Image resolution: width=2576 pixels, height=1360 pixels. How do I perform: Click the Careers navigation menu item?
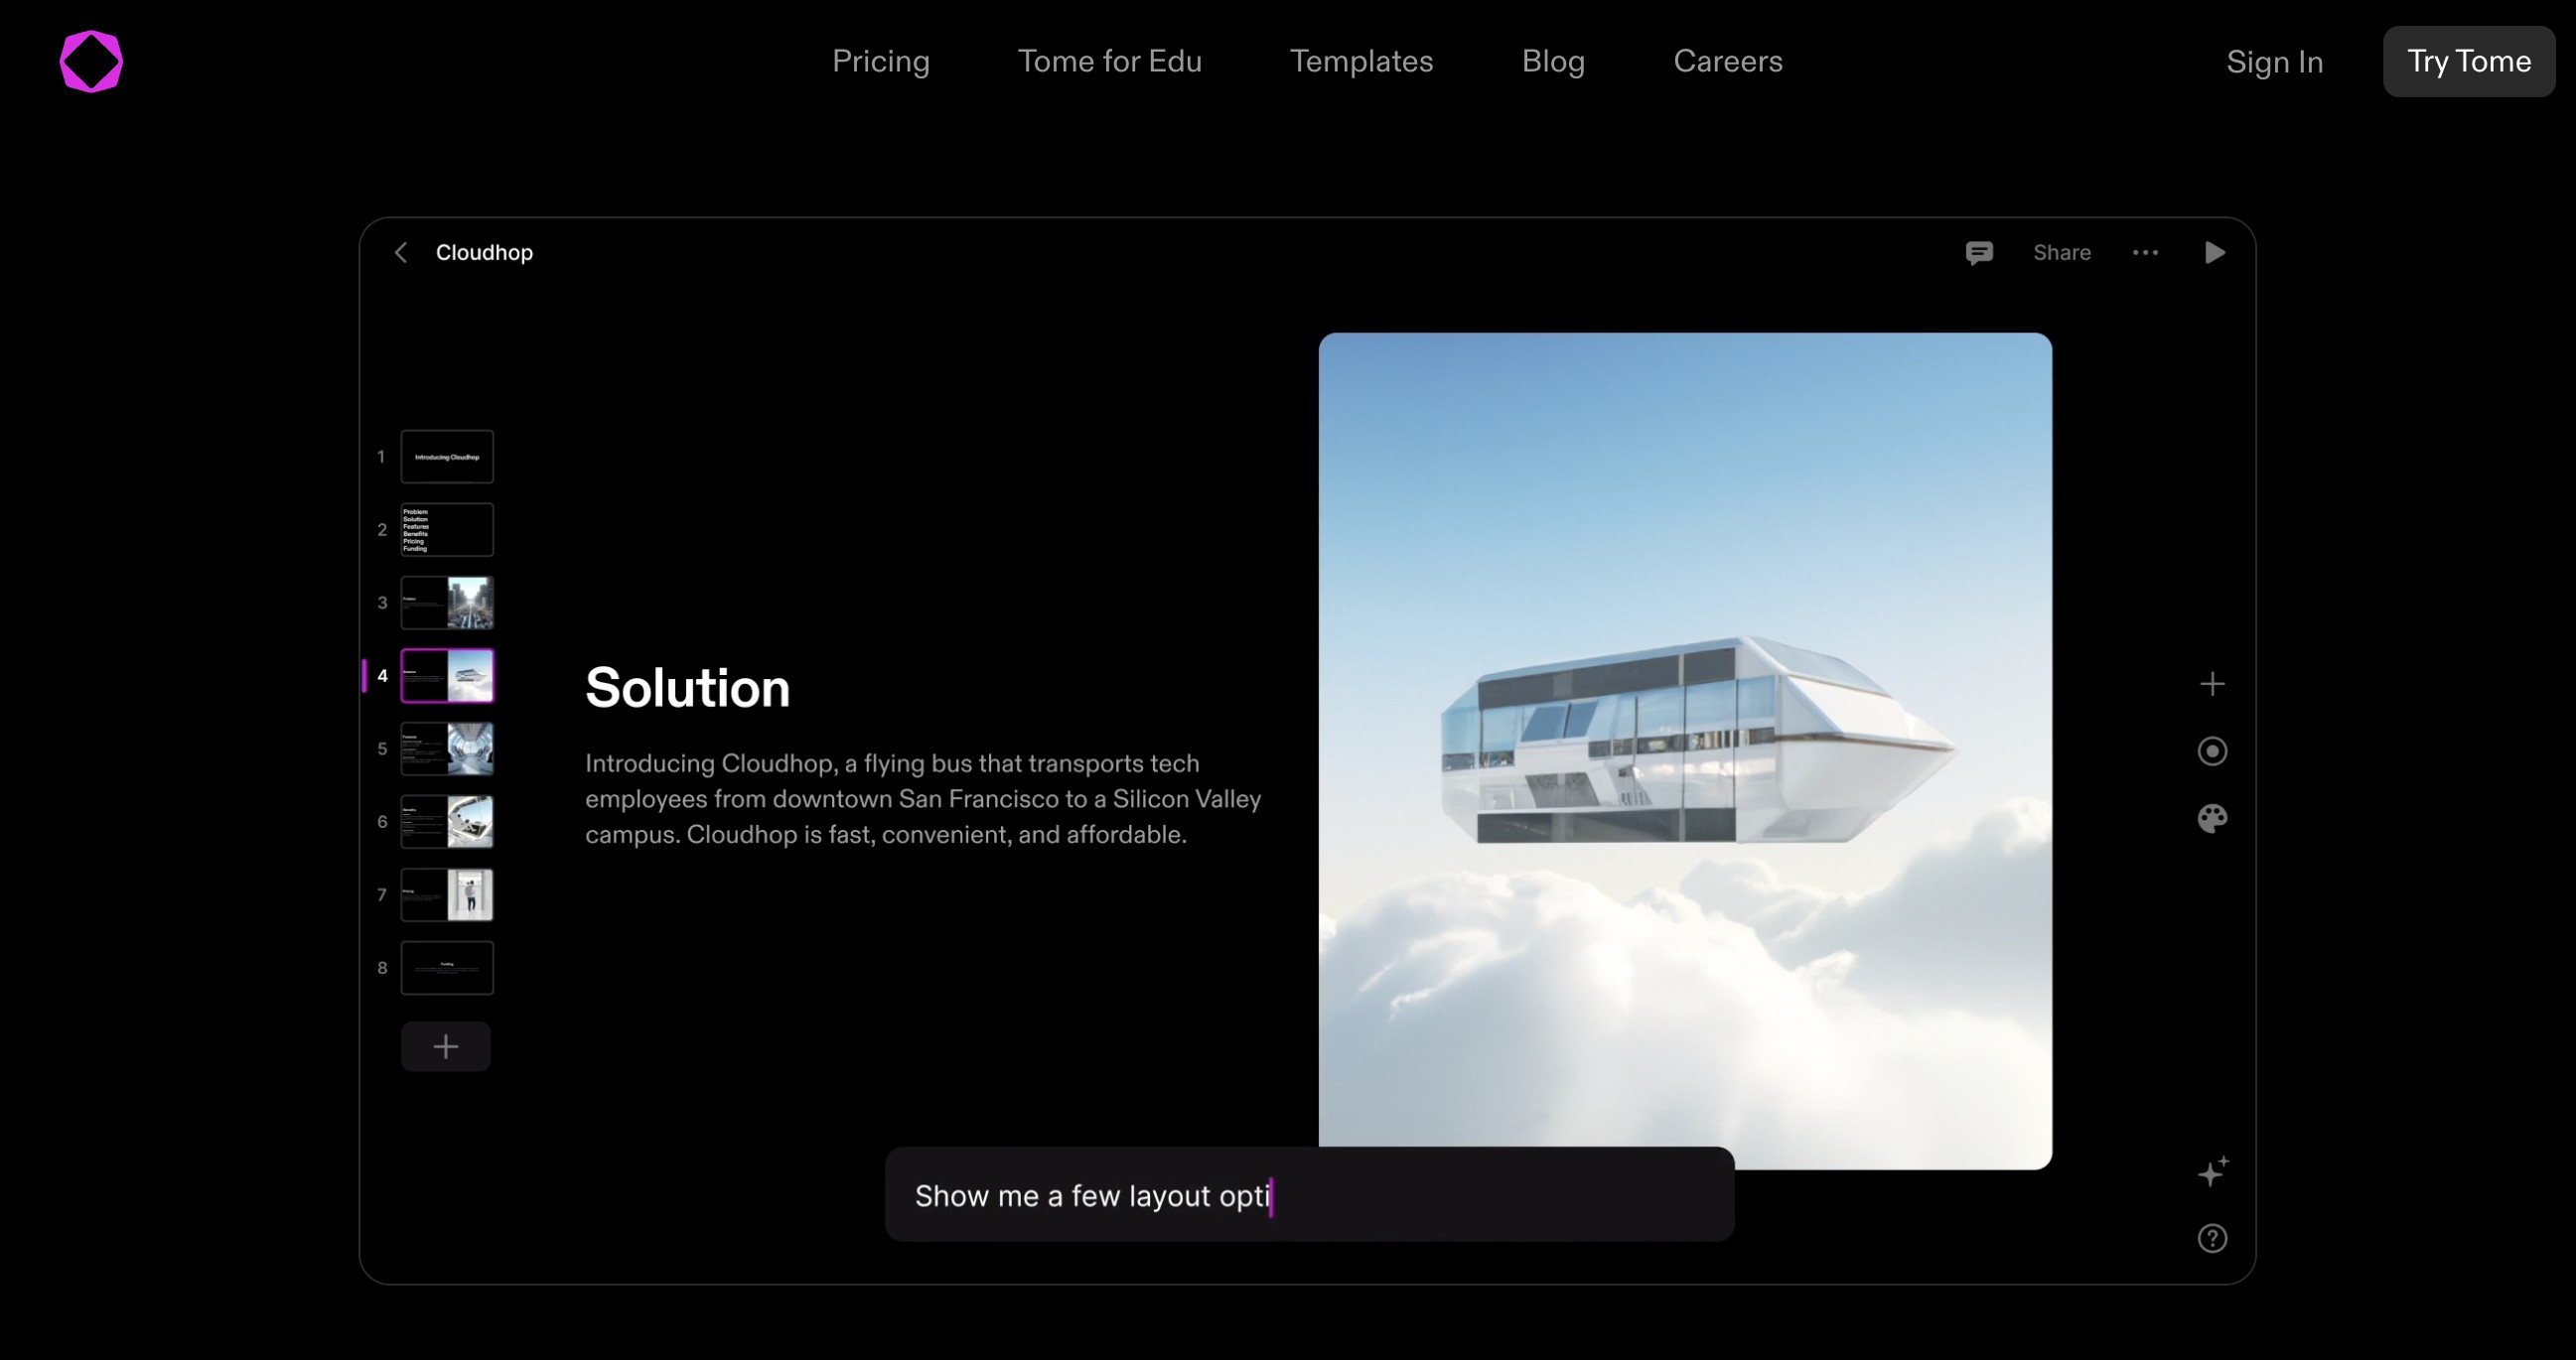click(x=1726, y=62)
